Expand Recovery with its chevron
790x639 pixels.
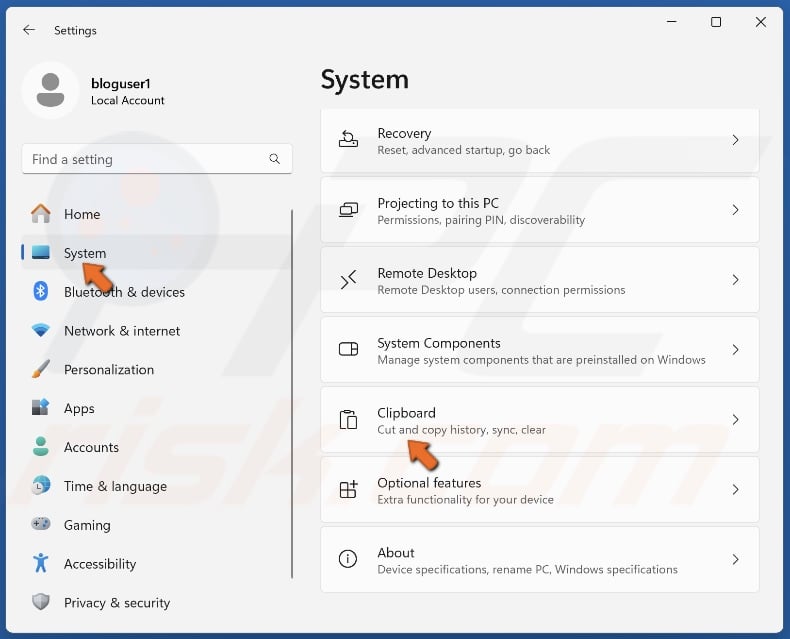pyautogui.click(x=736, y=140)
